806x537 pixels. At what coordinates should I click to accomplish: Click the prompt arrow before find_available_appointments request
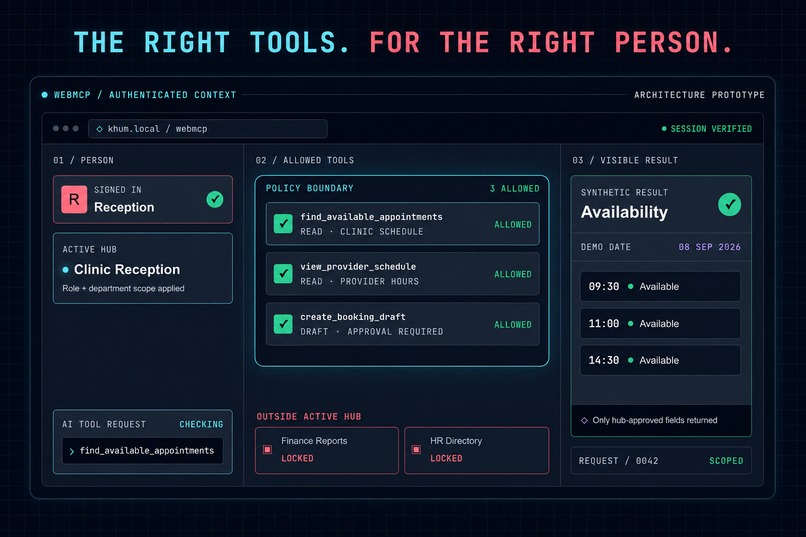tap(71, 451)
